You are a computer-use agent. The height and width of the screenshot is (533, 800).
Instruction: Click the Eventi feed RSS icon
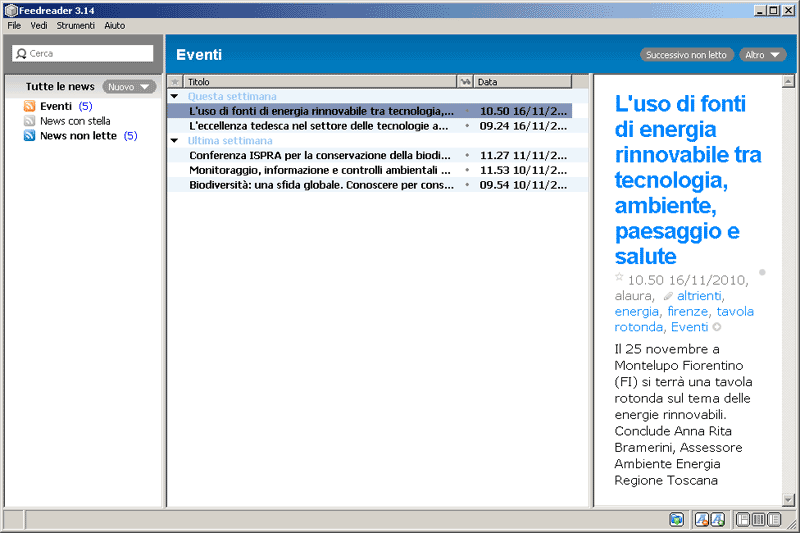coord(30,106)
